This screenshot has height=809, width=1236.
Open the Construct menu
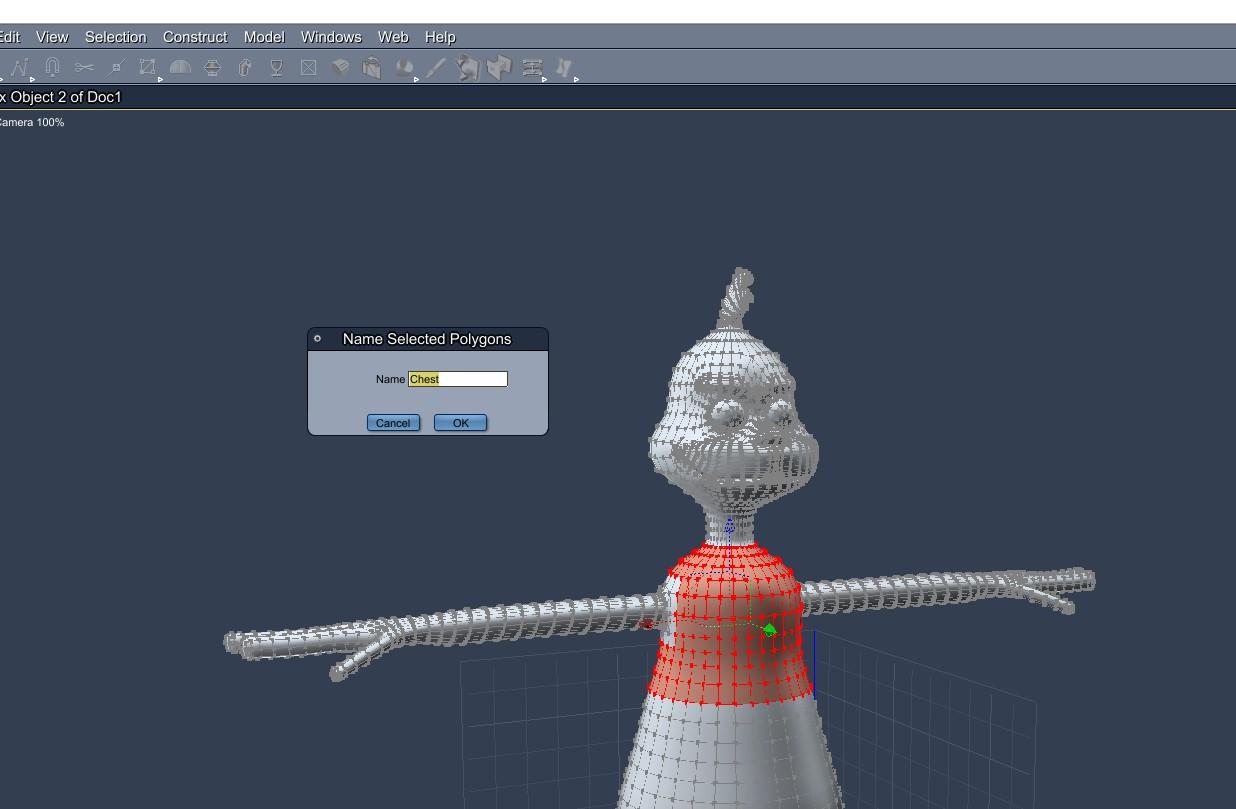coord(195,37)
